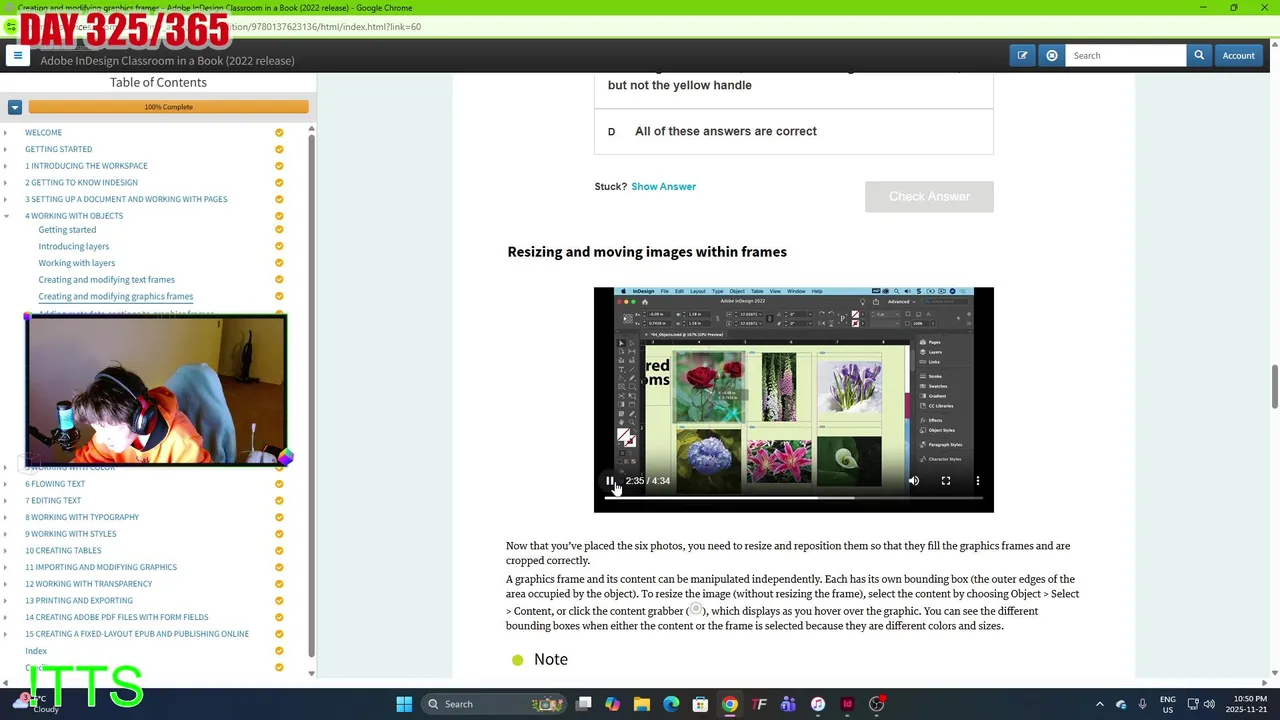Open the video's three-dot options menu

point(978,481)
